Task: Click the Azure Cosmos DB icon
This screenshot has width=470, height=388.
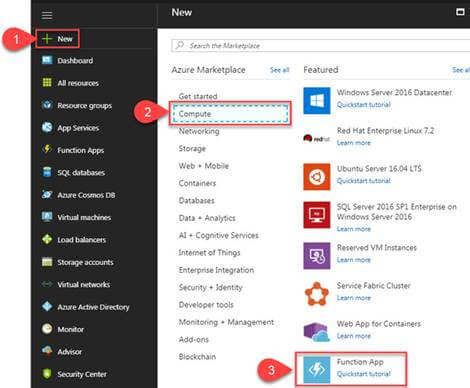Action: (47, 194)
